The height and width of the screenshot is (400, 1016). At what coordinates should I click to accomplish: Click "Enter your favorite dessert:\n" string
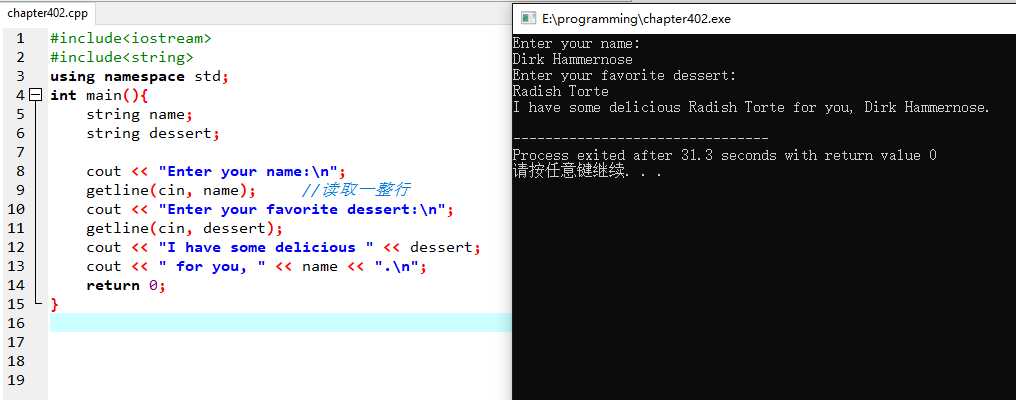tap(302, 209)
